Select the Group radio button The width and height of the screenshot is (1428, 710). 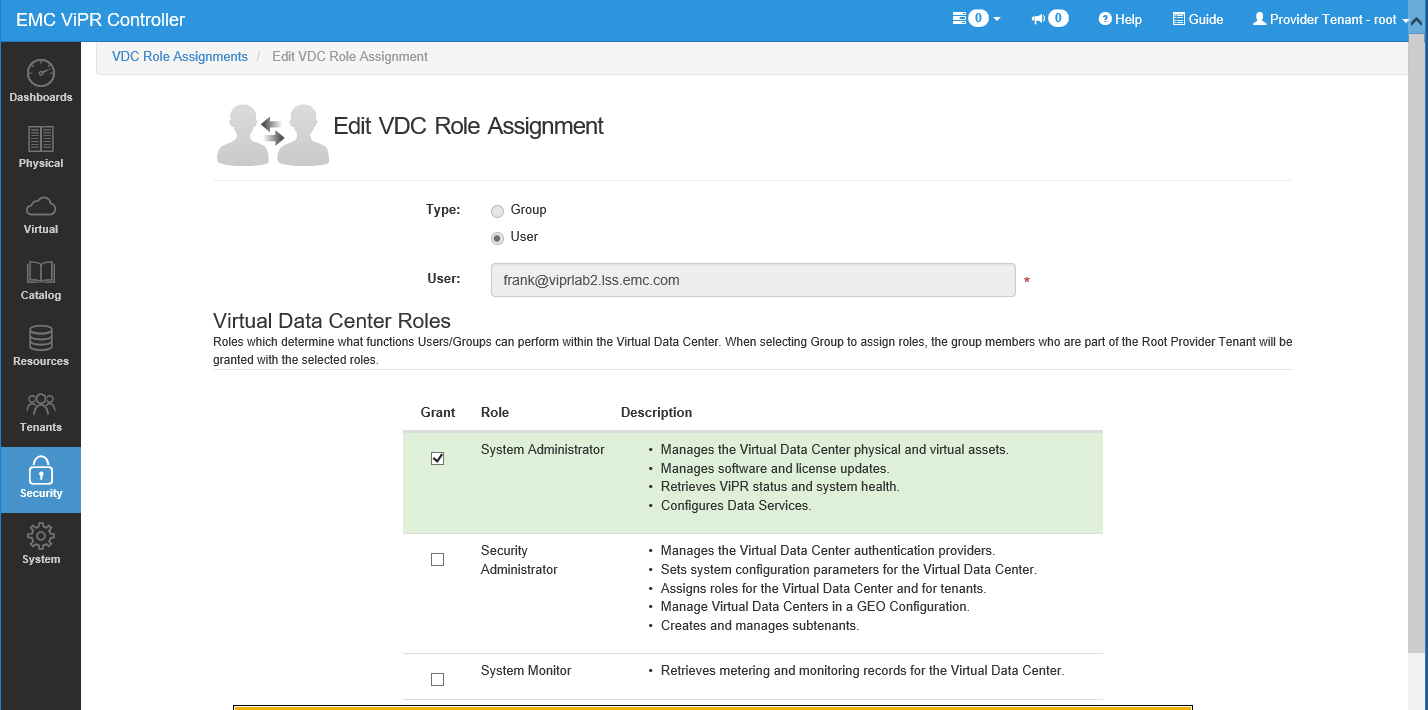(x=497, y=211)
